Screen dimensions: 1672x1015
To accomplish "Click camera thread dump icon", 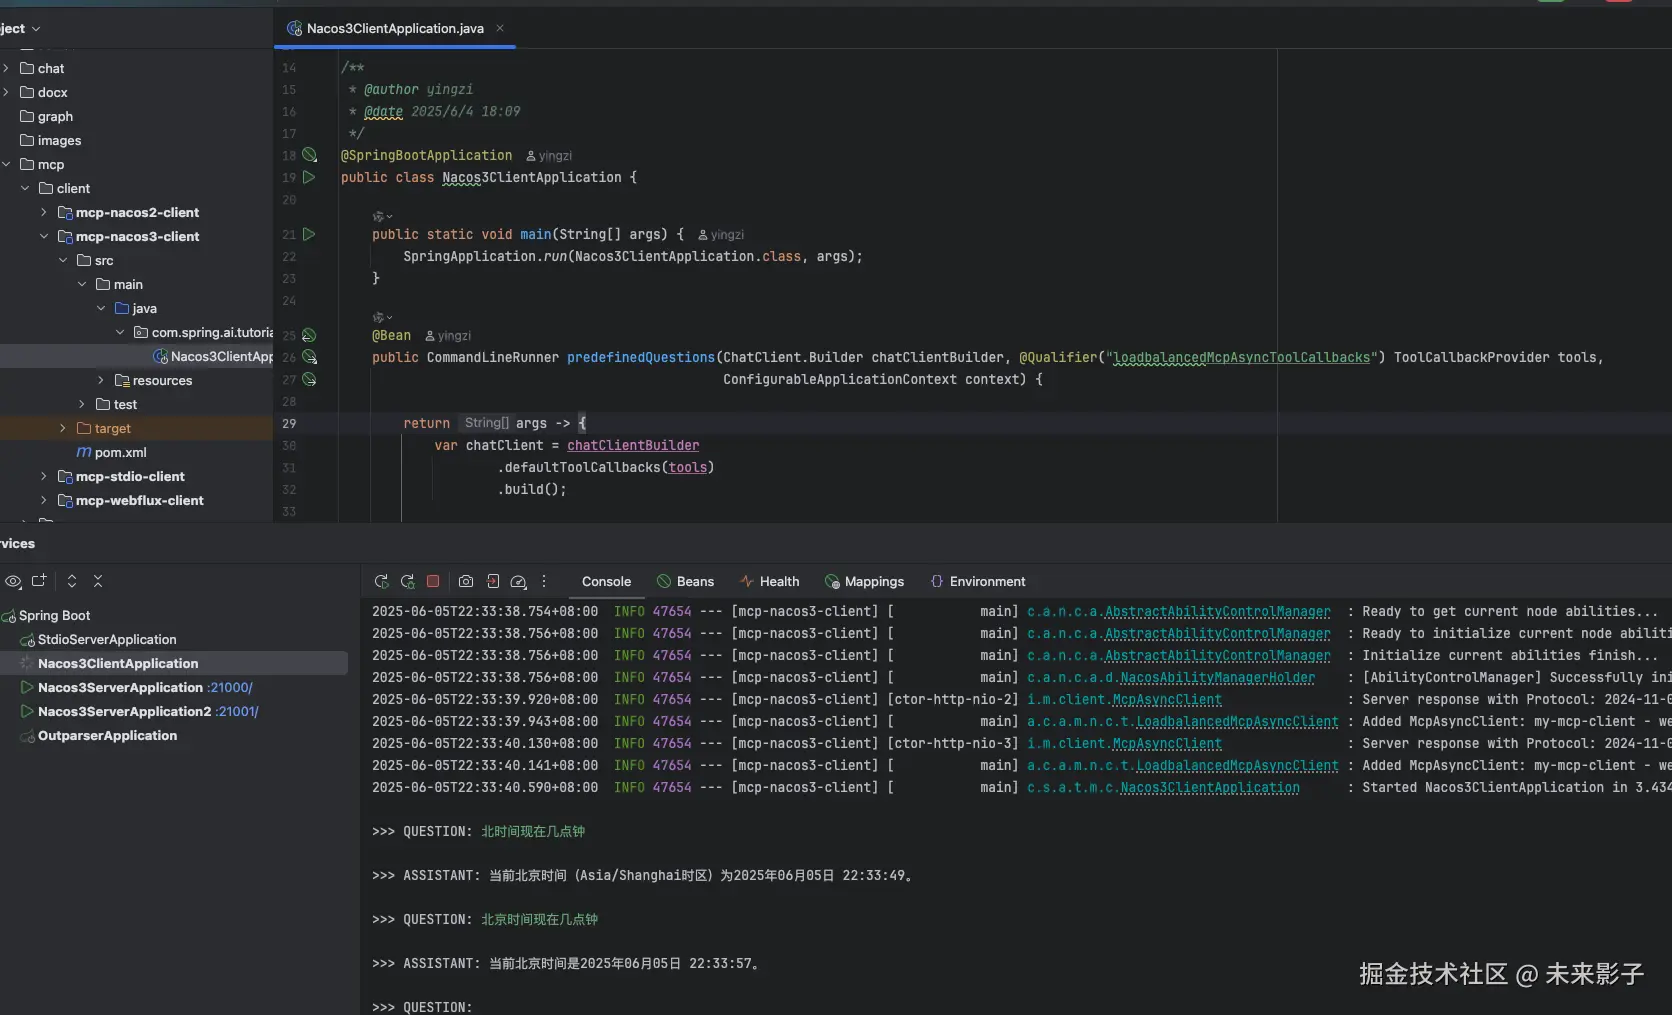I will (466, 581).
